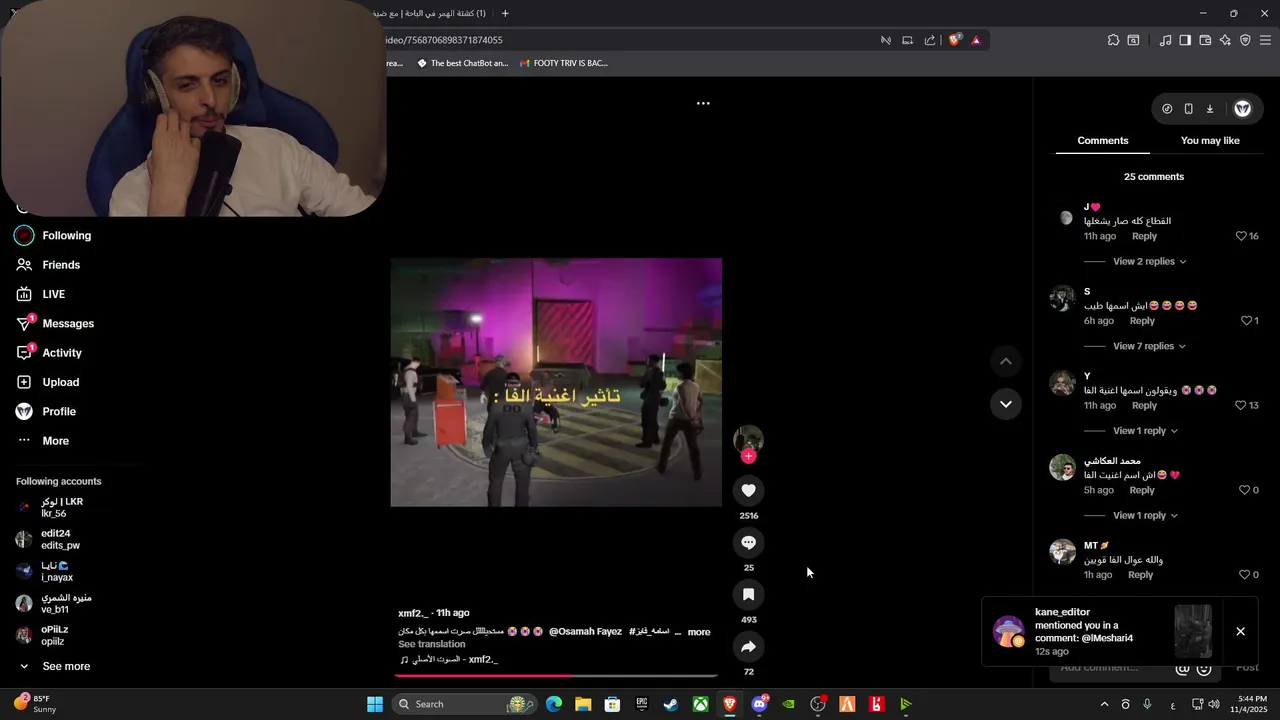Expand View 2 replies under J's comment

pos(1149,261)
